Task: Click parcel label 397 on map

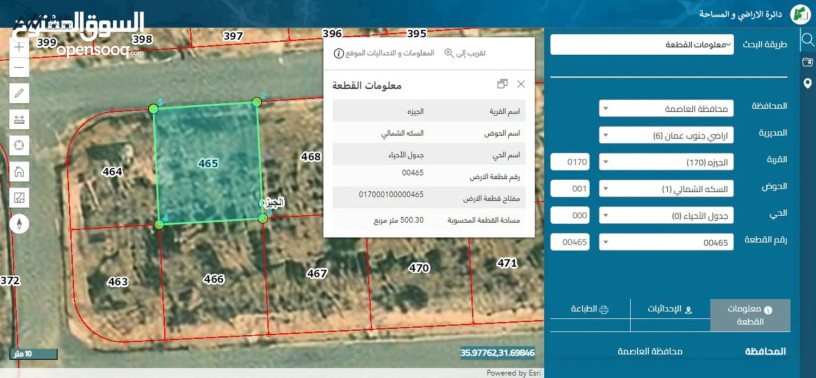Action: 233,36
